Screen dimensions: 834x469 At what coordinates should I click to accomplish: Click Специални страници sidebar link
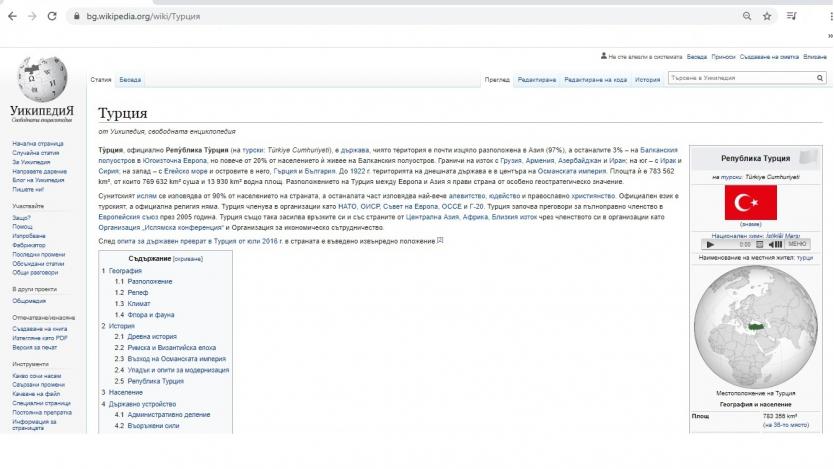41,403
